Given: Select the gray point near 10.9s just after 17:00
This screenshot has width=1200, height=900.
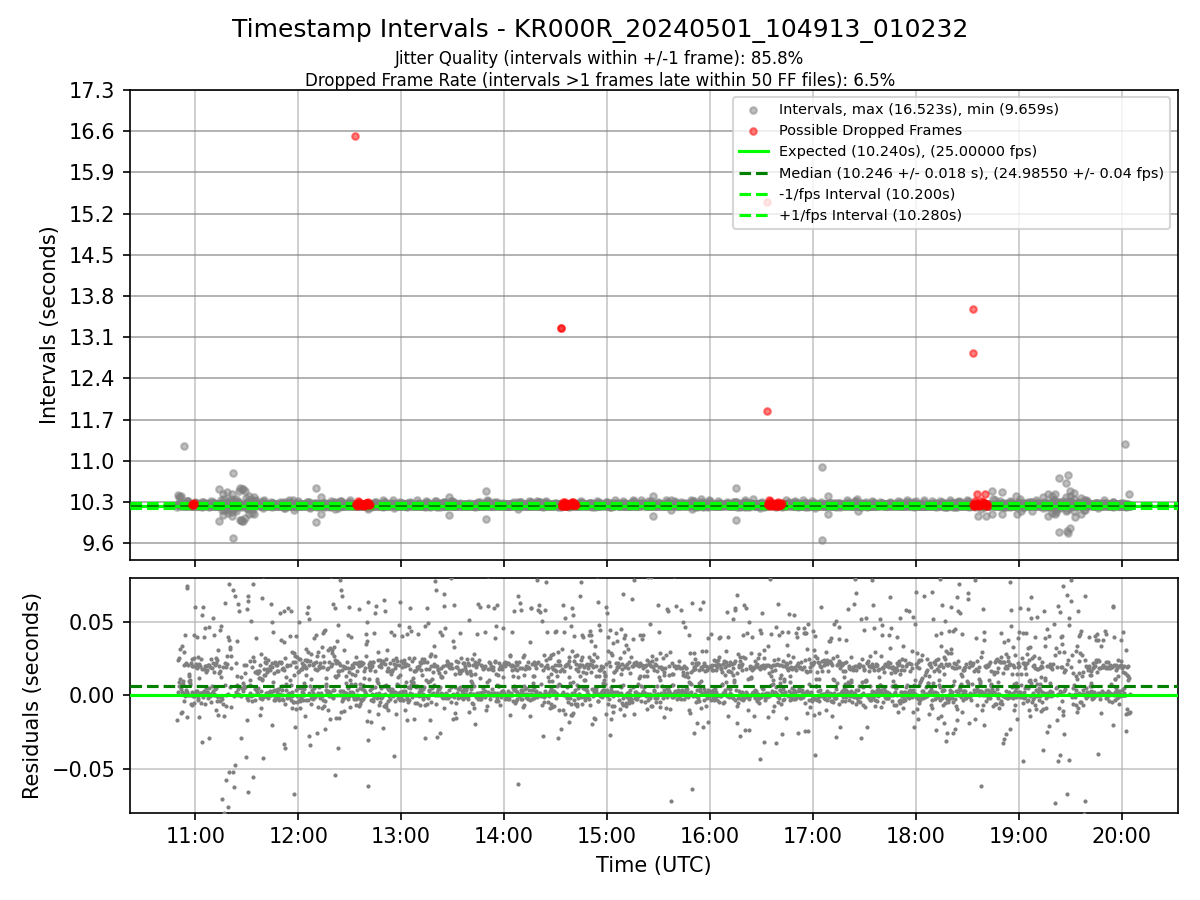Looking at the screenshot, I should coord(822,467).
